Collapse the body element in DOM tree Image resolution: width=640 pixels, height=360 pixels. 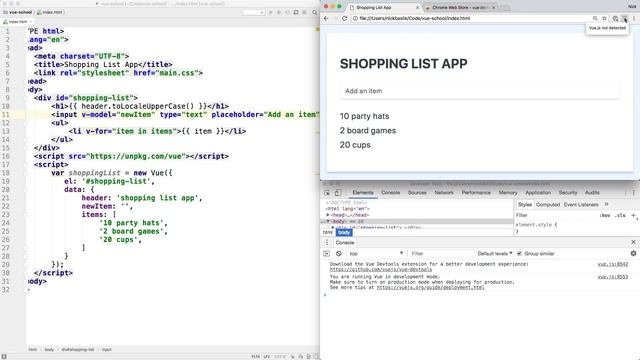pyautogui.click(x=328, y=221)
